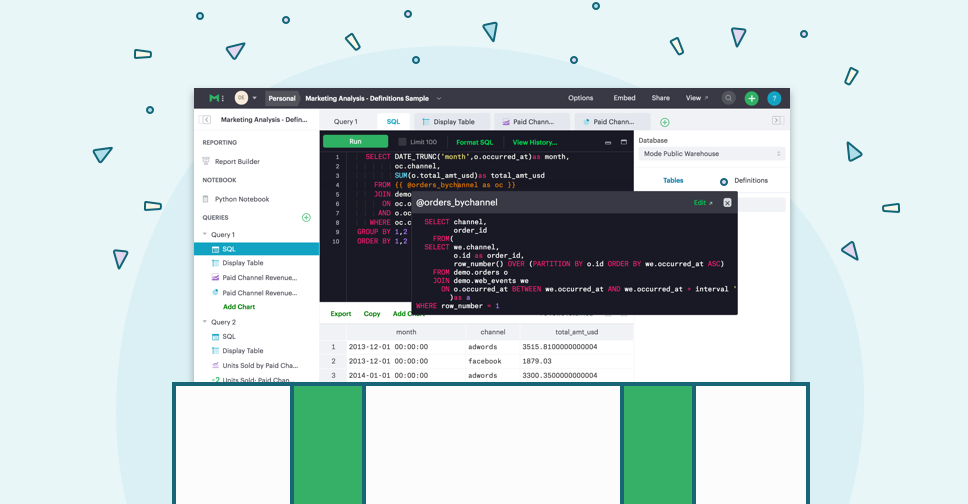Open Report Builder in sidebar

[x=237, y=162]
